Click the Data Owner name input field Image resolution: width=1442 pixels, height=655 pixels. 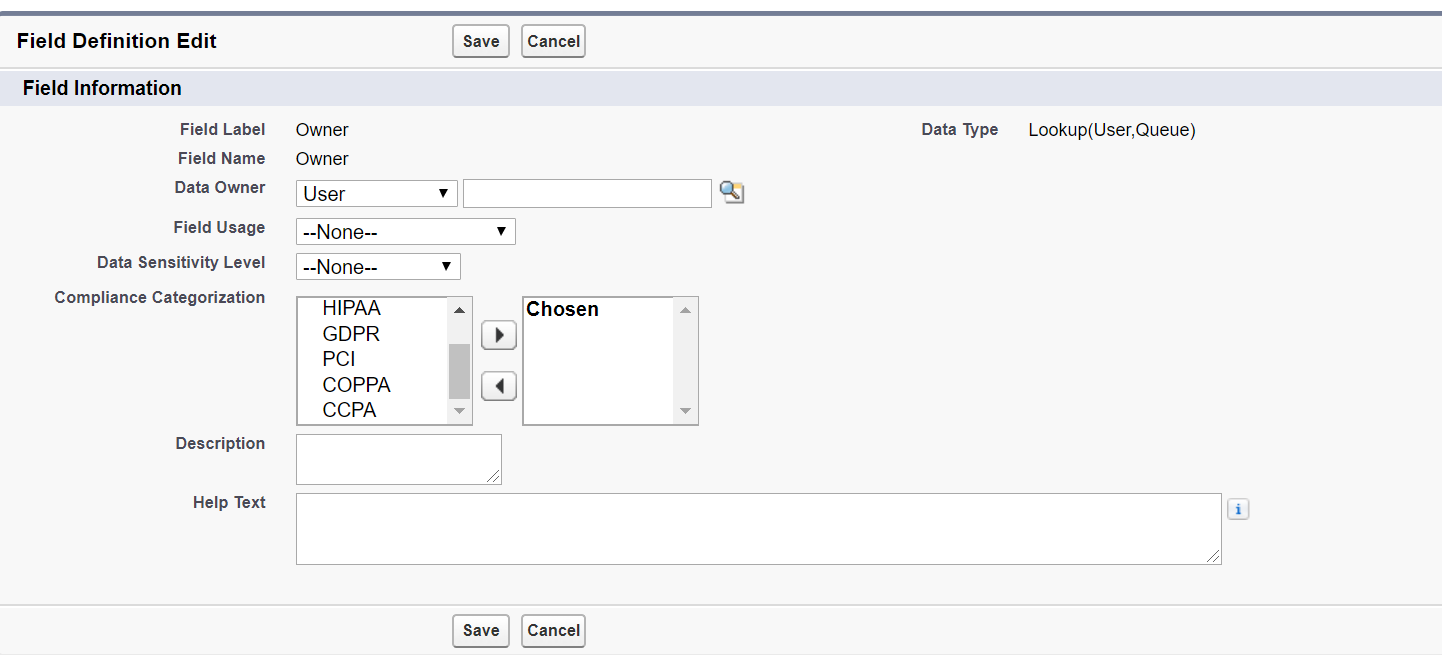click(x=587, y=193)
